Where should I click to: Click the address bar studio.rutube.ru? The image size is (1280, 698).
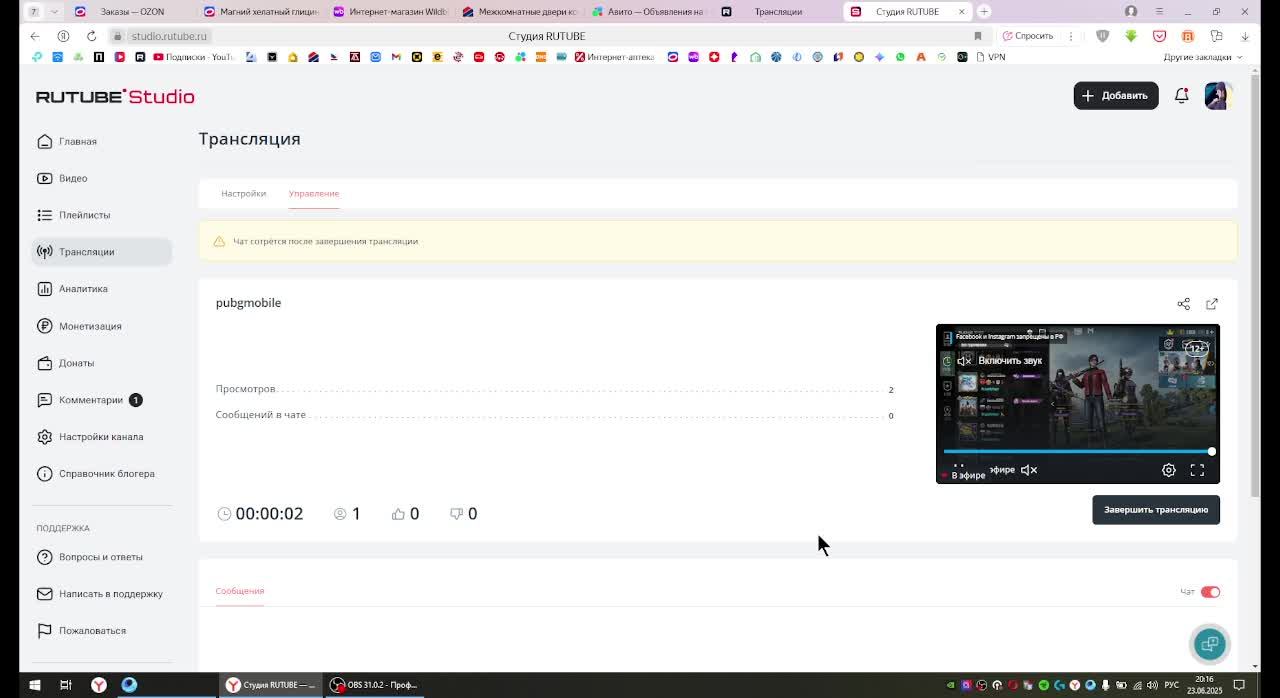[168, 36]
